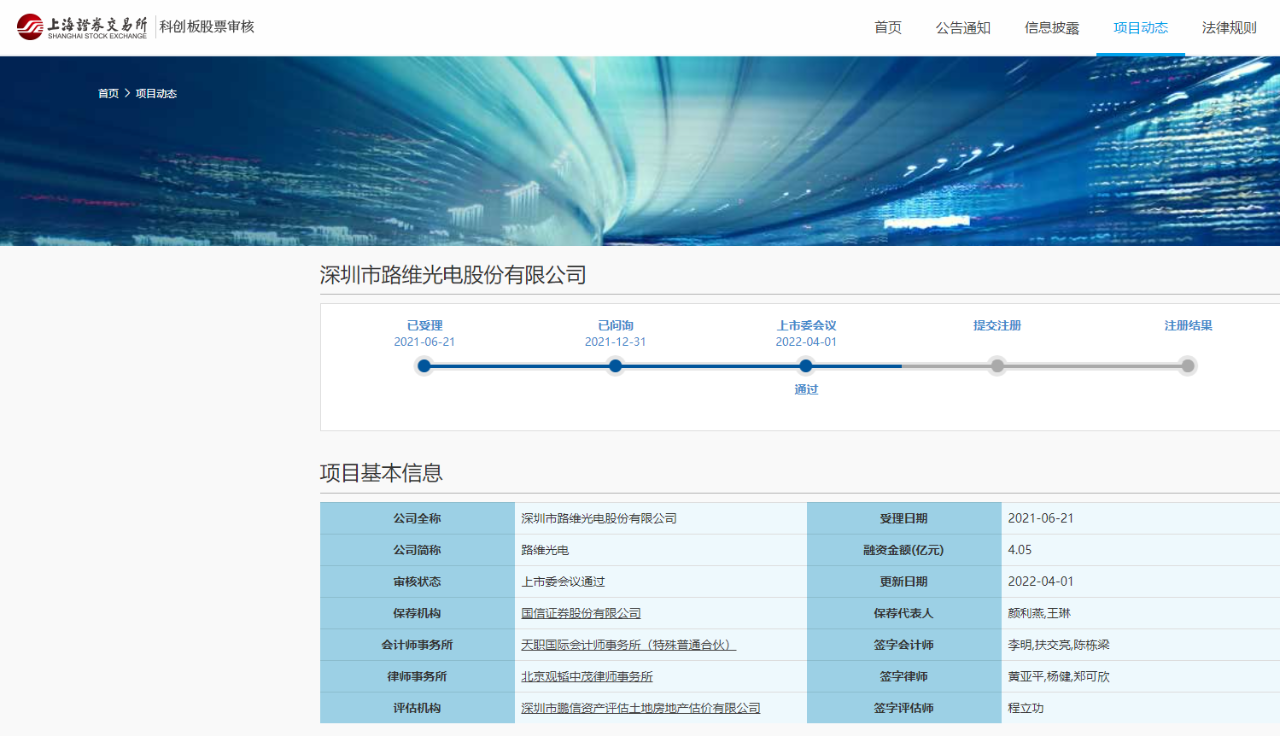The image size is (1280, 736).
Task: Click the Shanghai Stock Exchange logo
Action: [x=82, y=27]
